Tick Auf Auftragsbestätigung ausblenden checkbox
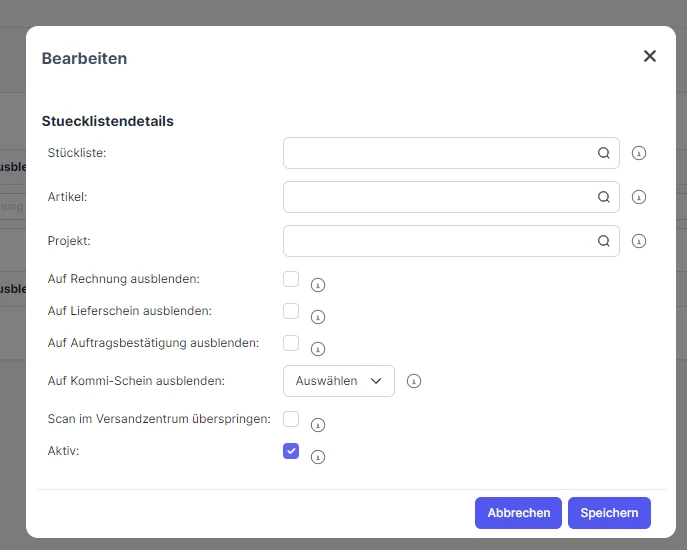The image size is (687, 550). point(291,343)
